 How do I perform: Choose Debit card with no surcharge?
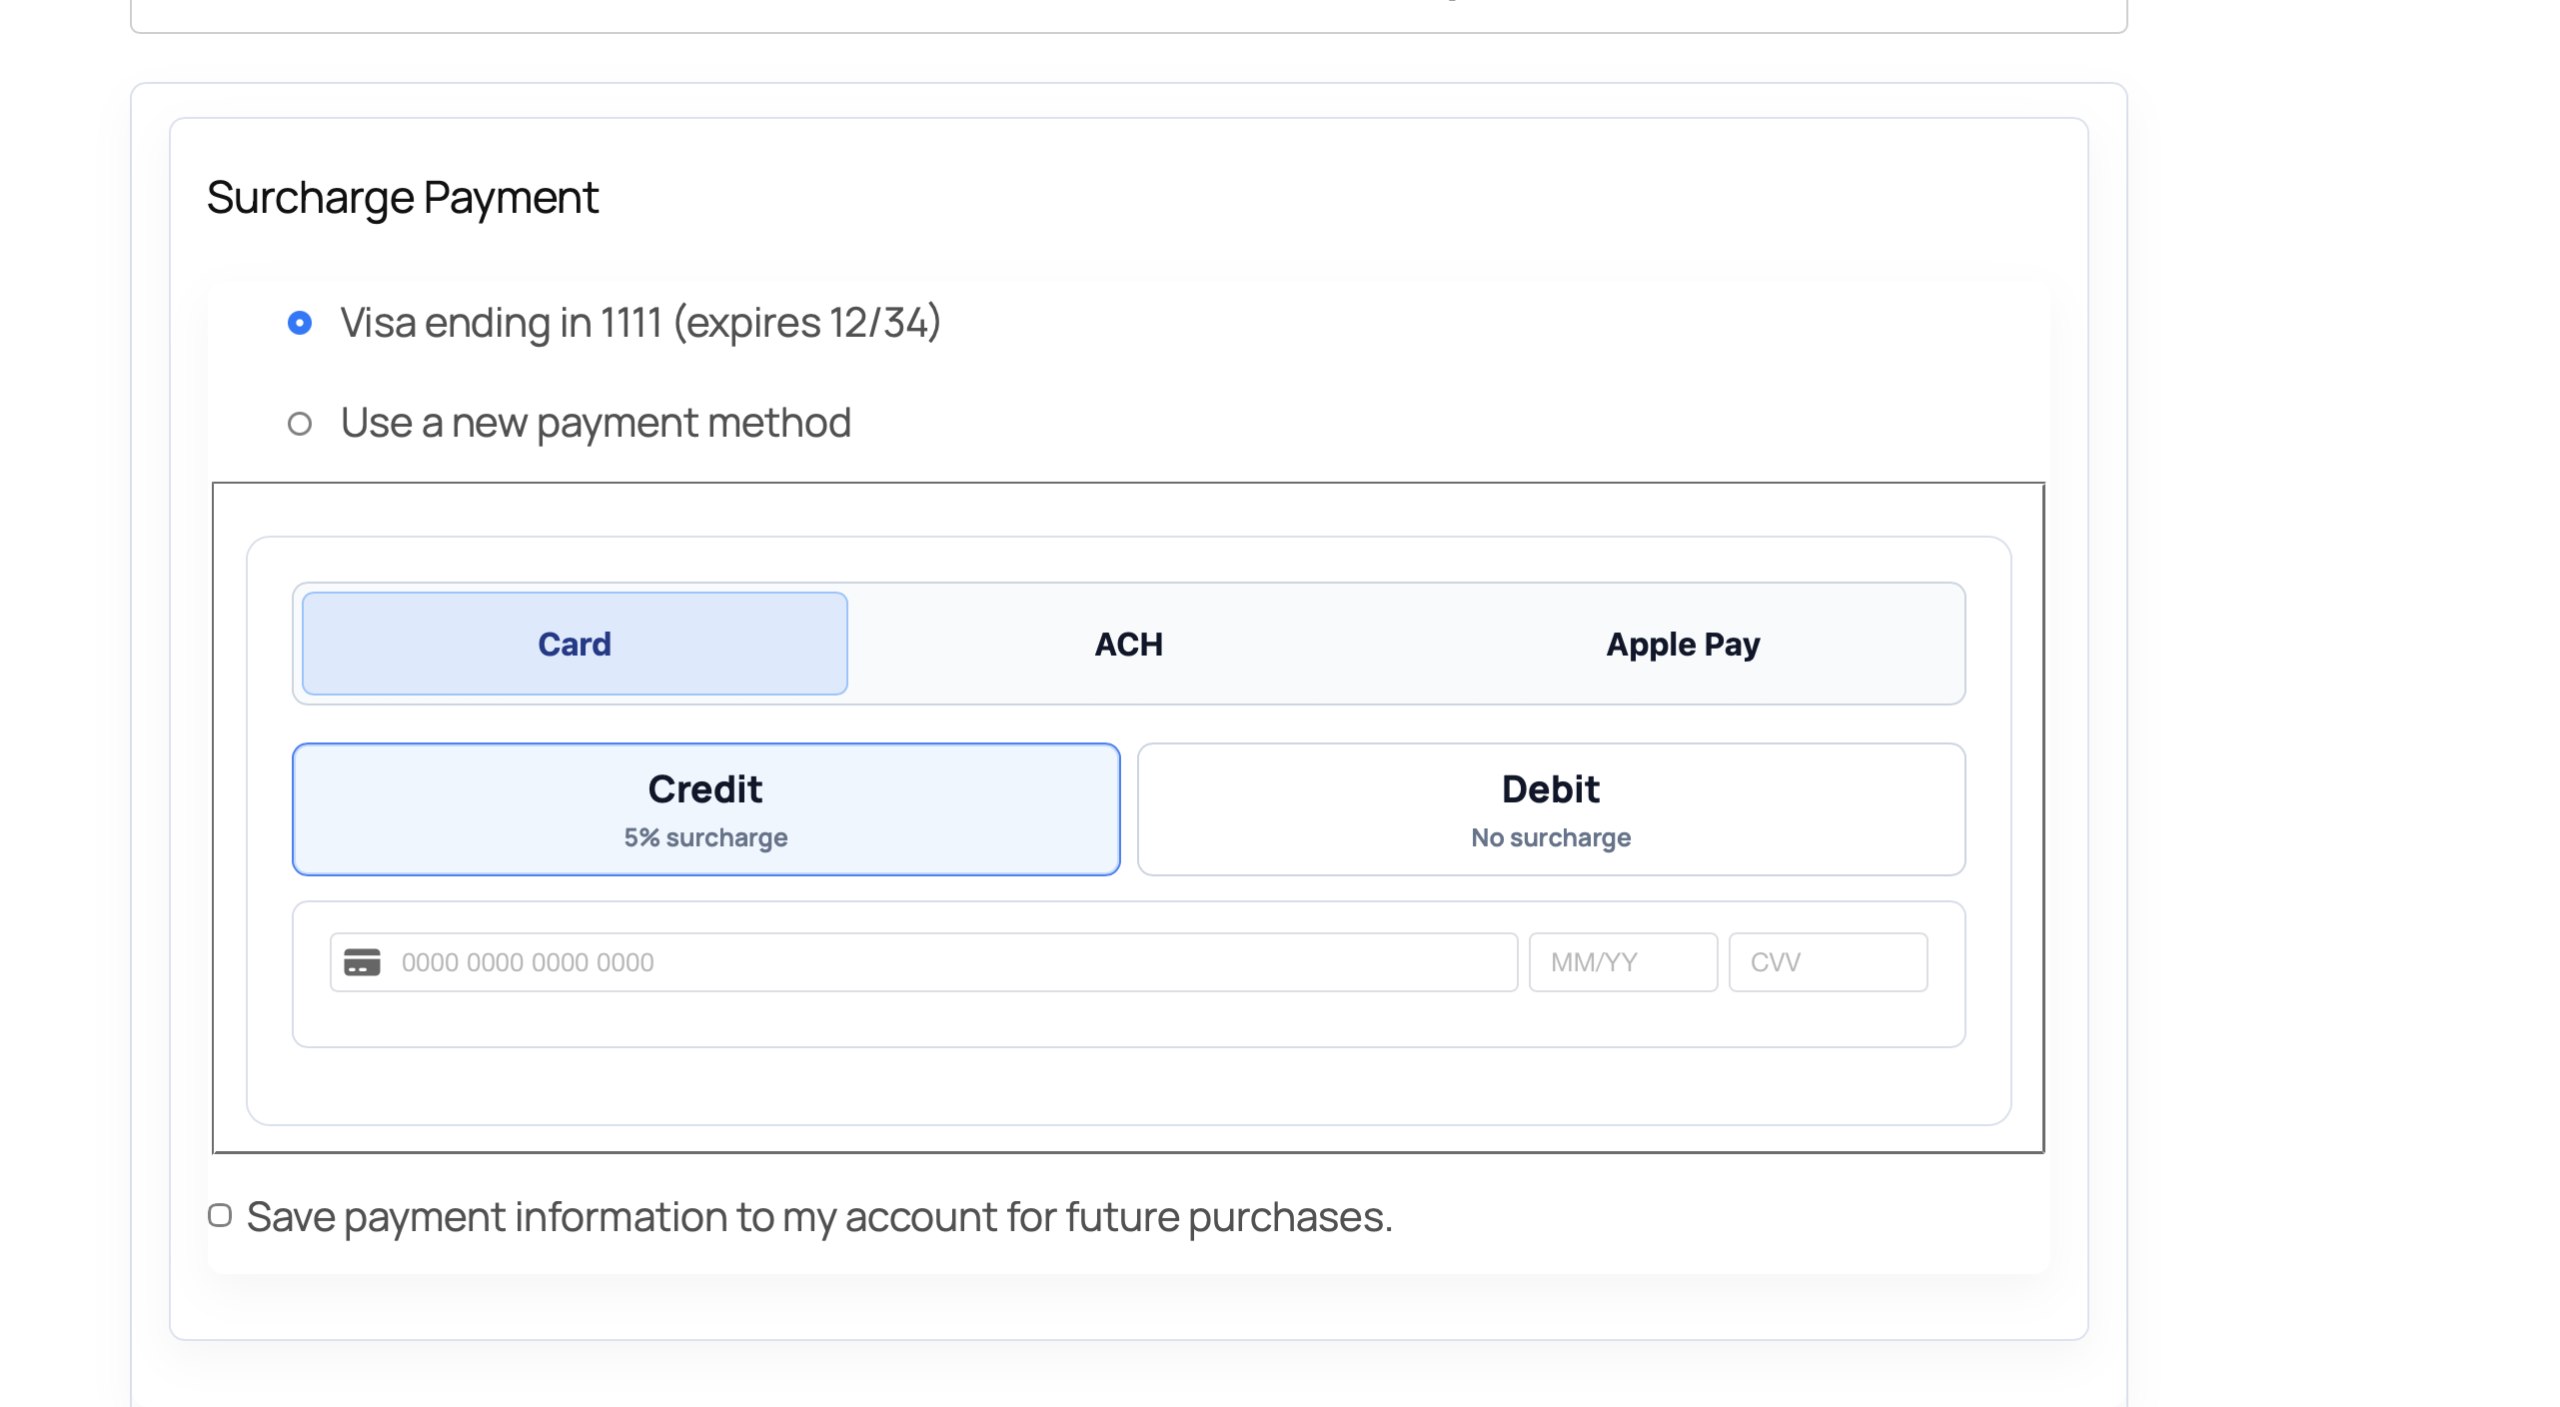click(x=1551, y=809)
